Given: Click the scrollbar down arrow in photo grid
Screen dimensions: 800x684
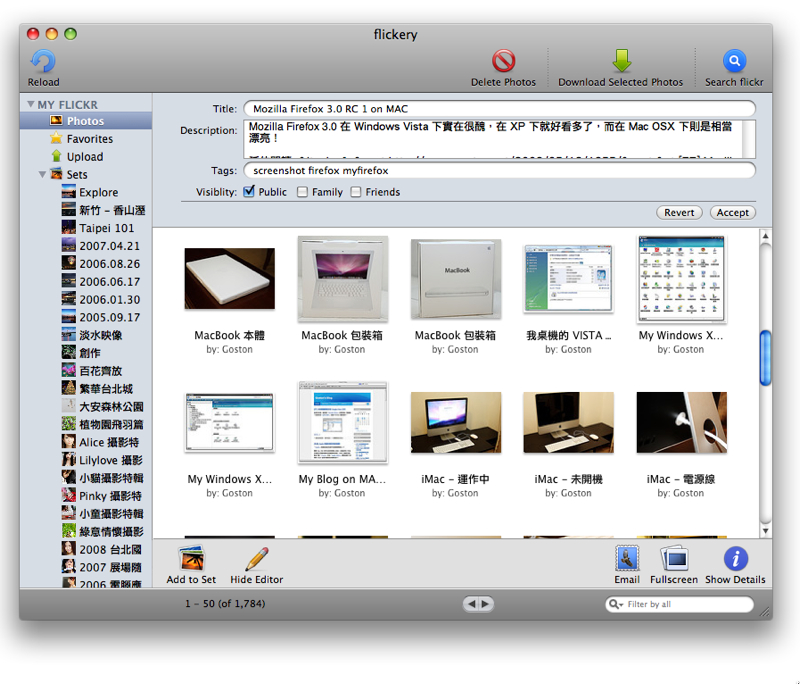Looking at the screenshot, I should point(765,530).
